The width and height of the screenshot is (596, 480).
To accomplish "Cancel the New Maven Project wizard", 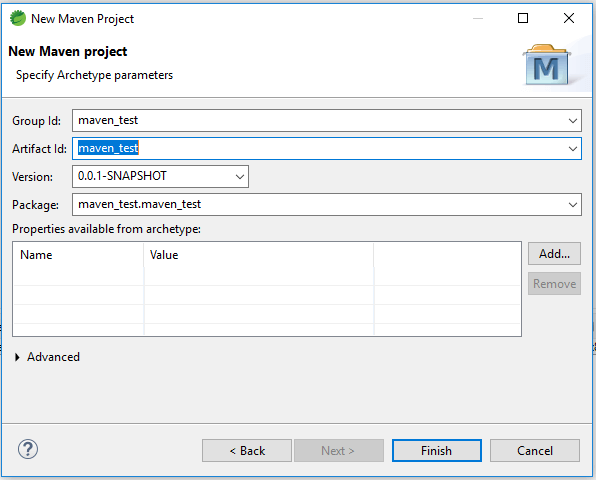I will tap(535, 451).
